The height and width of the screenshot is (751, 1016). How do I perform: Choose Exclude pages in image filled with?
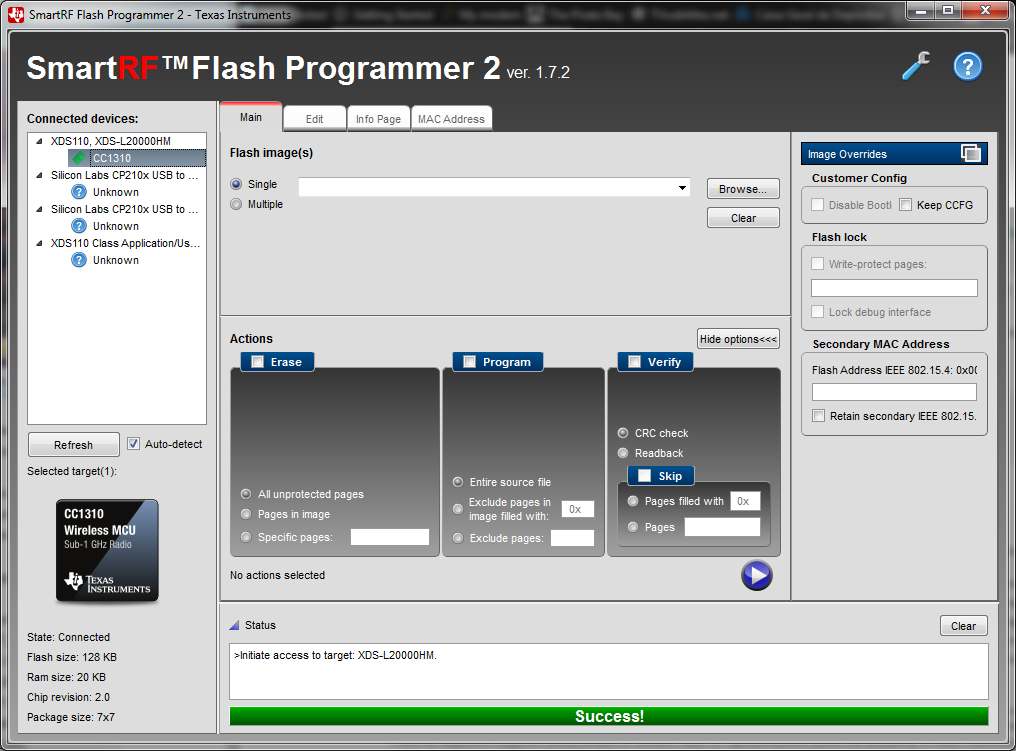458,509
